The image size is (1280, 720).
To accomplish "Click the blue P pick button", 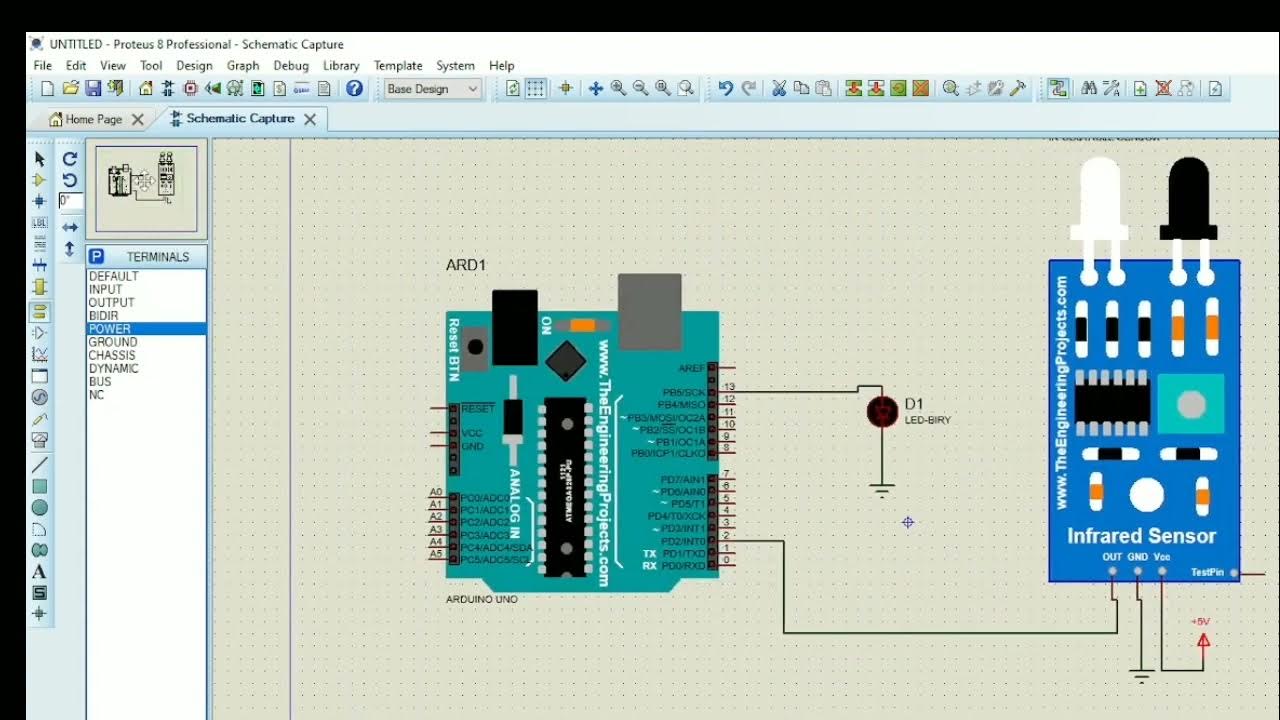I will 97,257.
